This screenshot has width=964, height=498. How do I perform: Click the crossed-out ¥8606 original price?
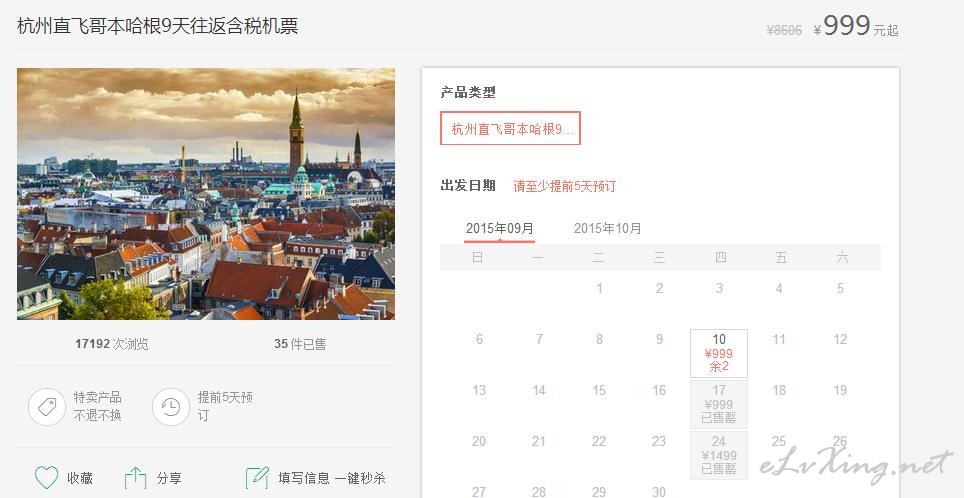[x=784, y=30]
